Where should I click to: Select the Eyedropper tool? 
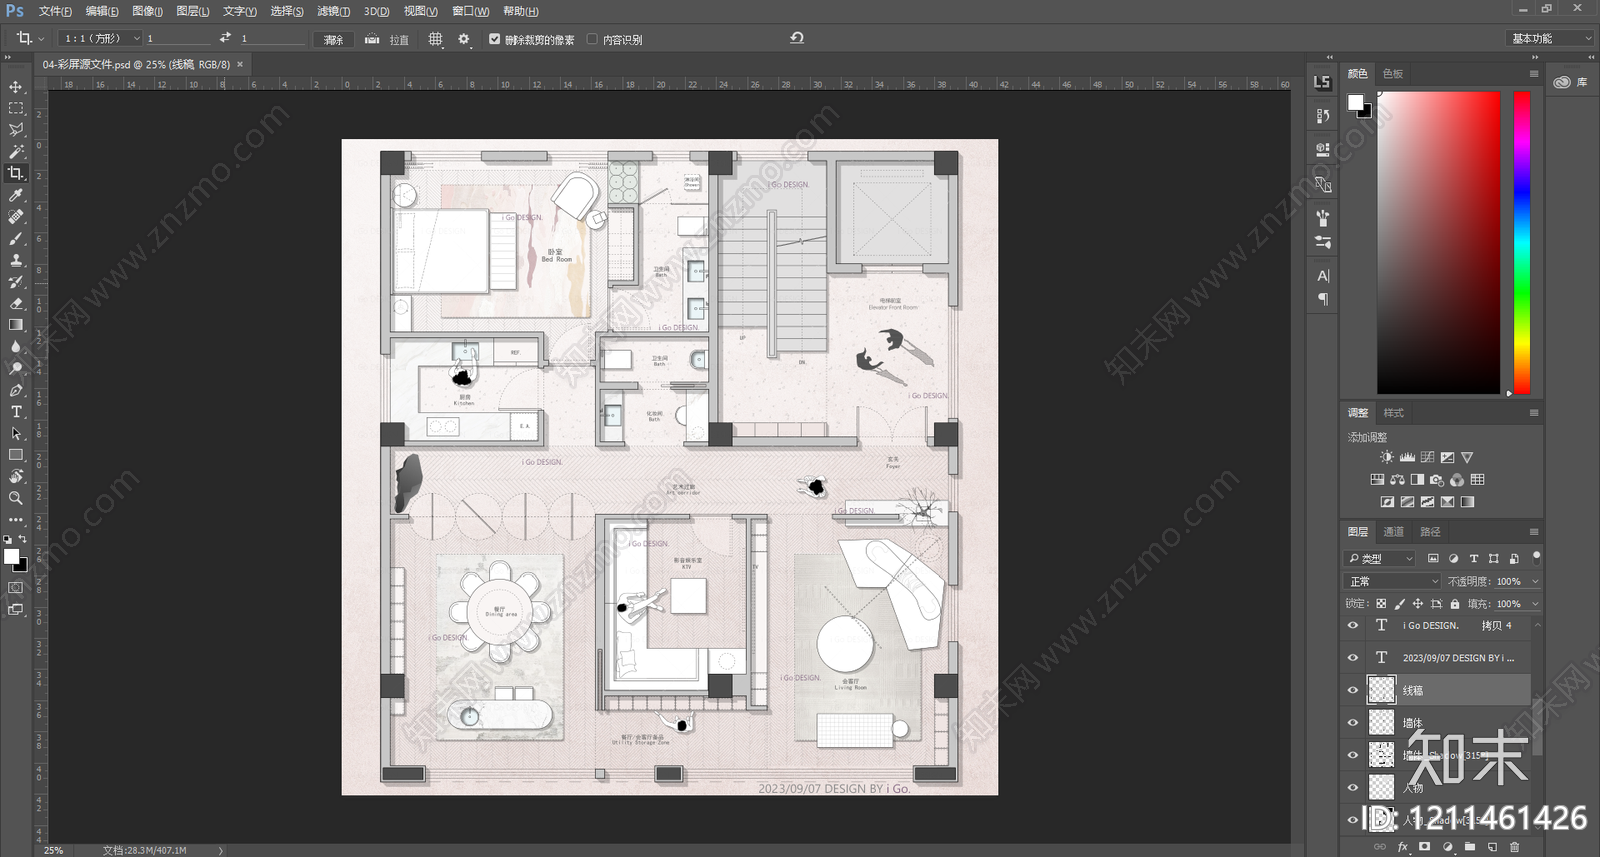coord(16,195)
